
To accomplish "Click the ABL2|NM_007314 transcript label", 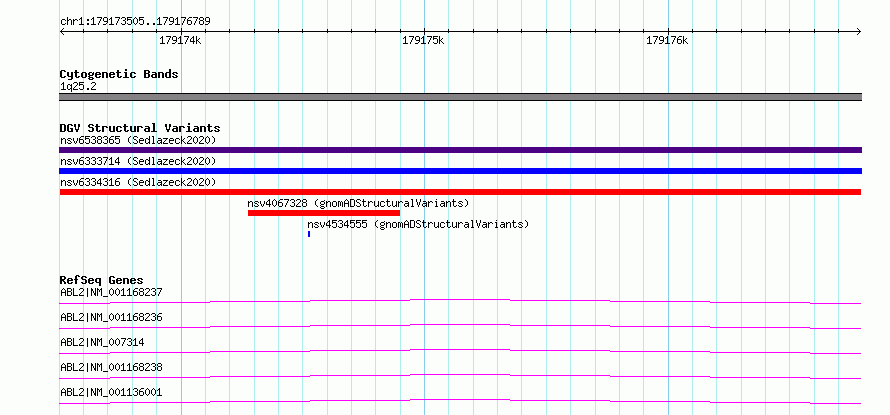I will (102, 342).
